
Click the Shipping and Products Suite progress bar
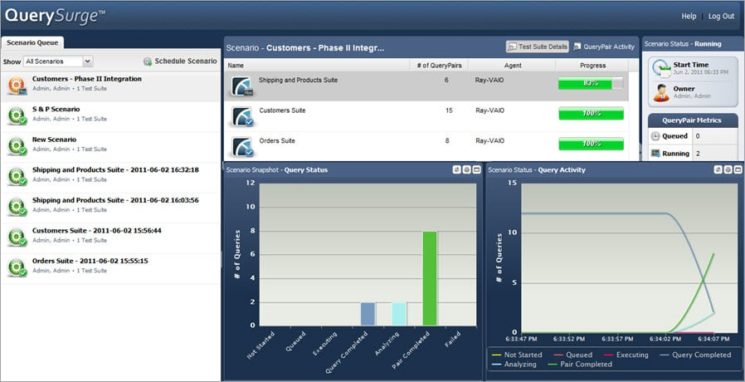click(591, 84)
